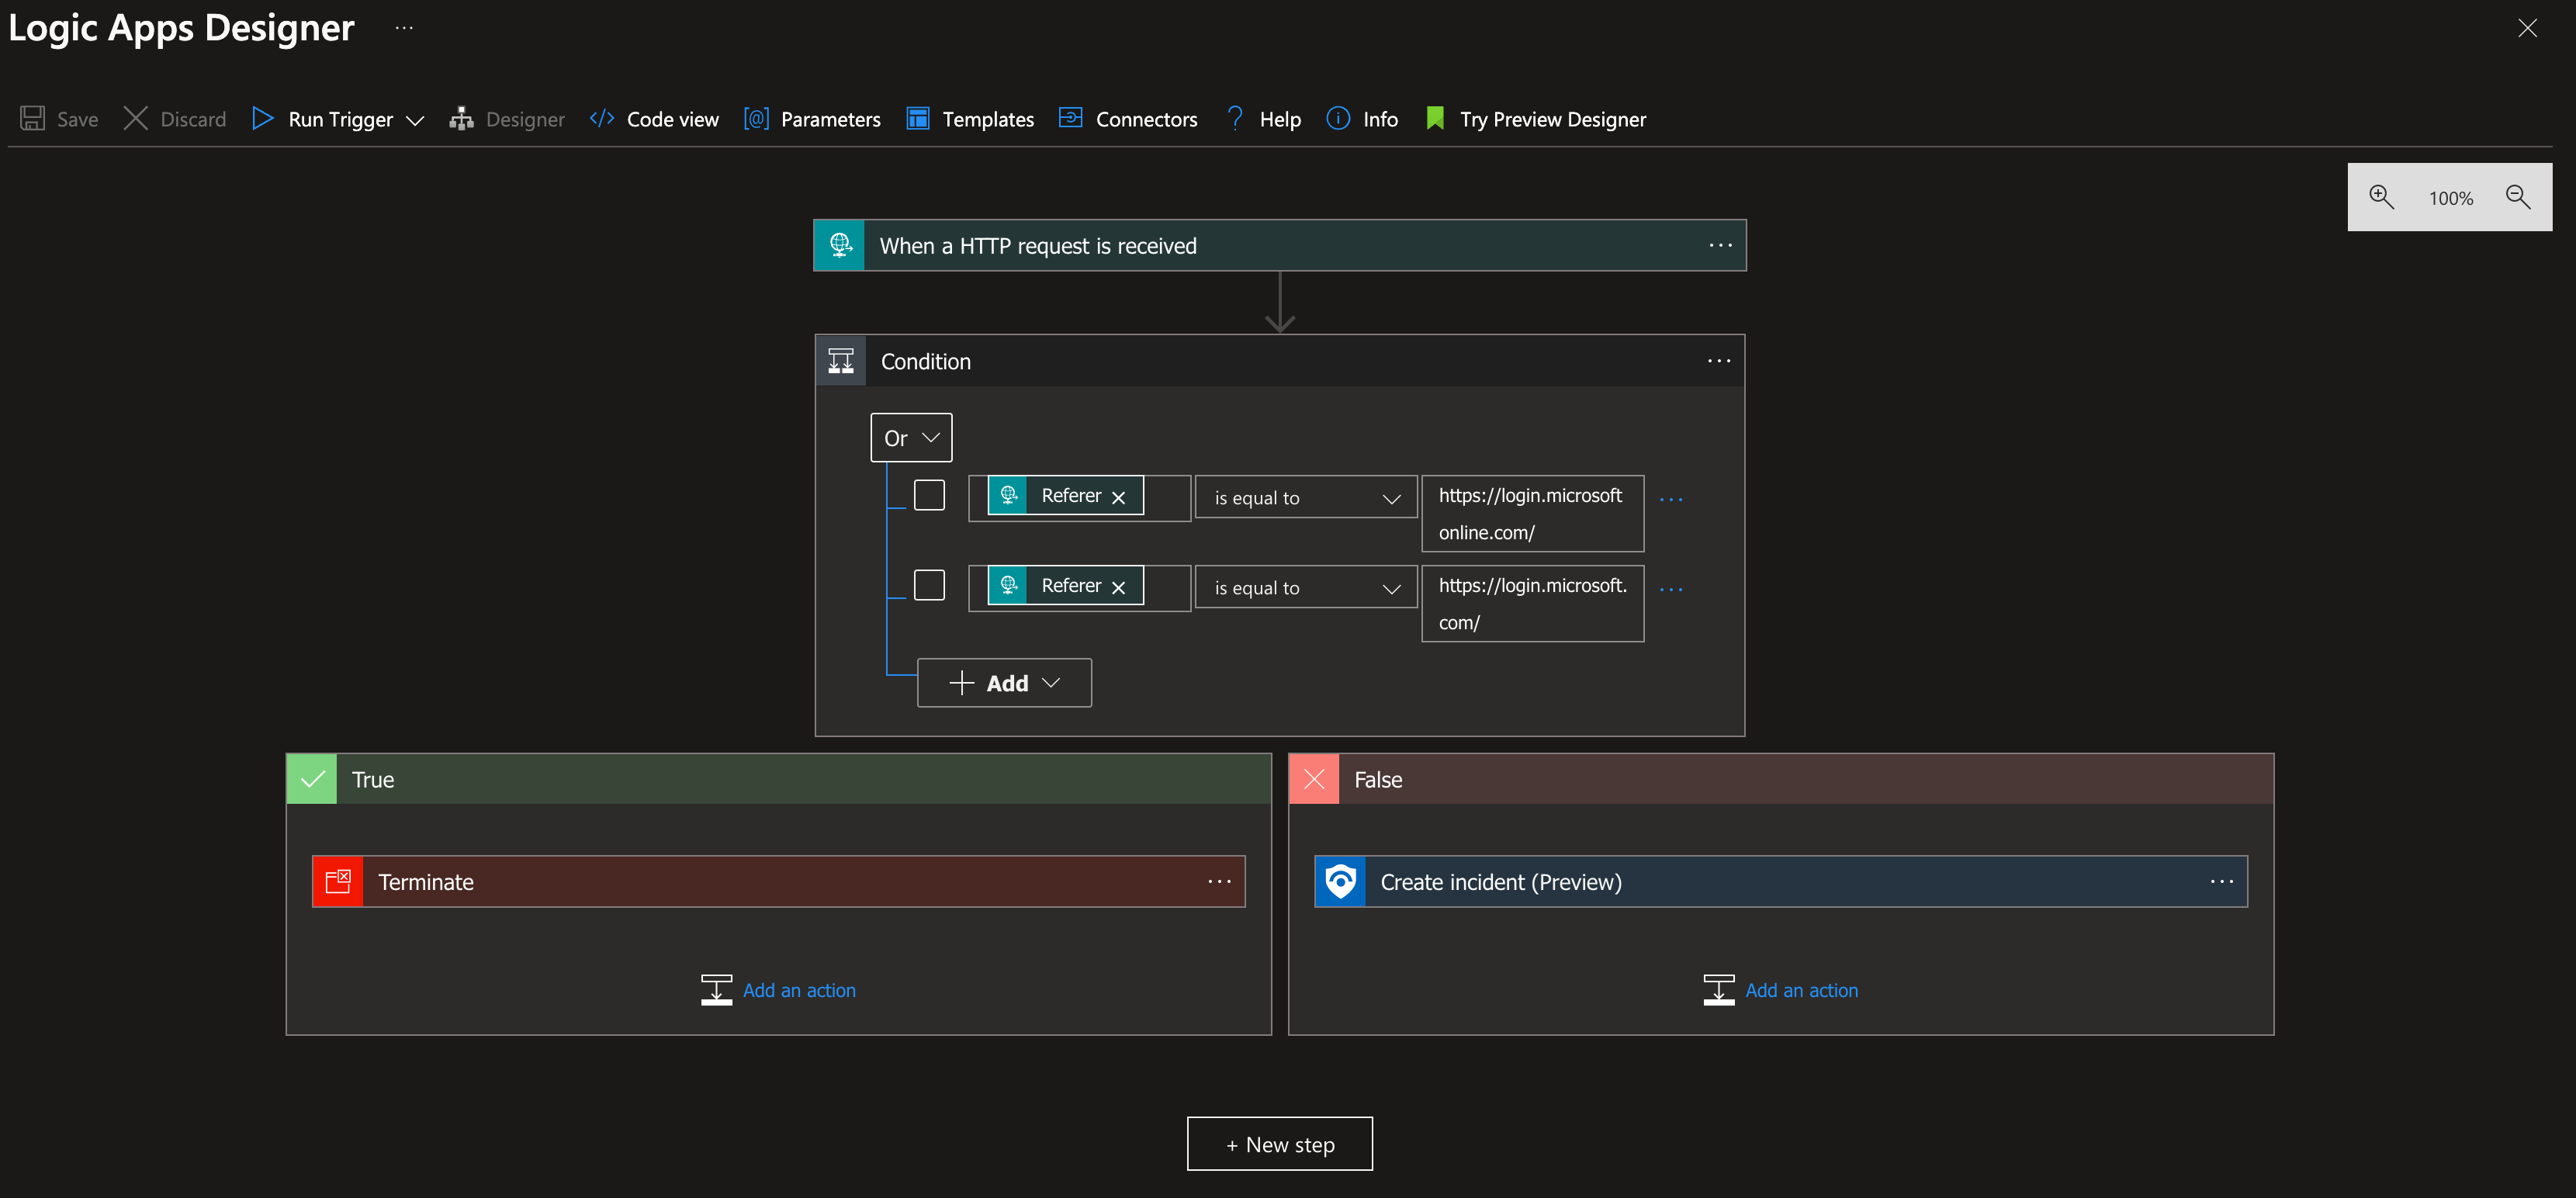Click the Parameters icon
Screen dimensions: 2576x1198
757,118
